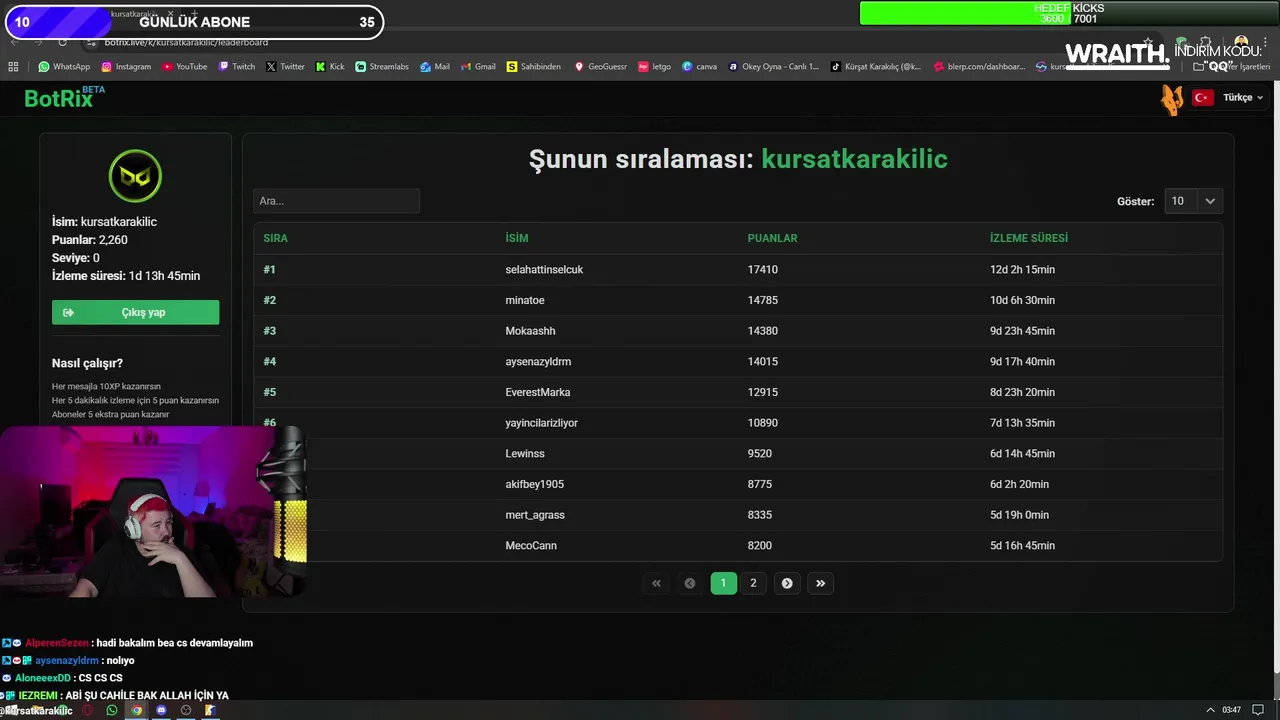Viewport: 1280px width, 720px height.
Task: Reload the page with the refresh icon
Action: pyautogui.click(x=62, y=42)
